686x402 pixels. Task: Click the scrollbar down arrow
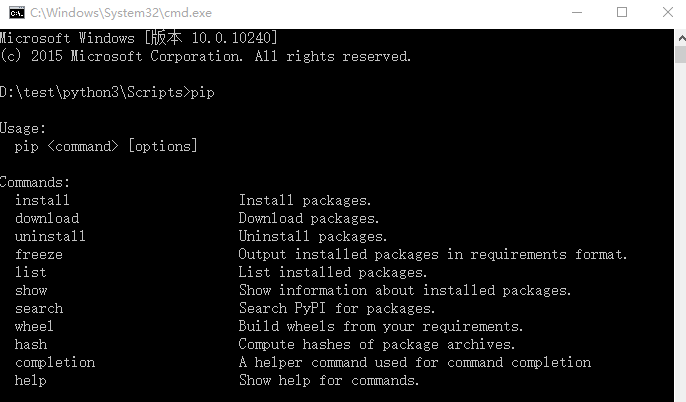click(678, 394)
